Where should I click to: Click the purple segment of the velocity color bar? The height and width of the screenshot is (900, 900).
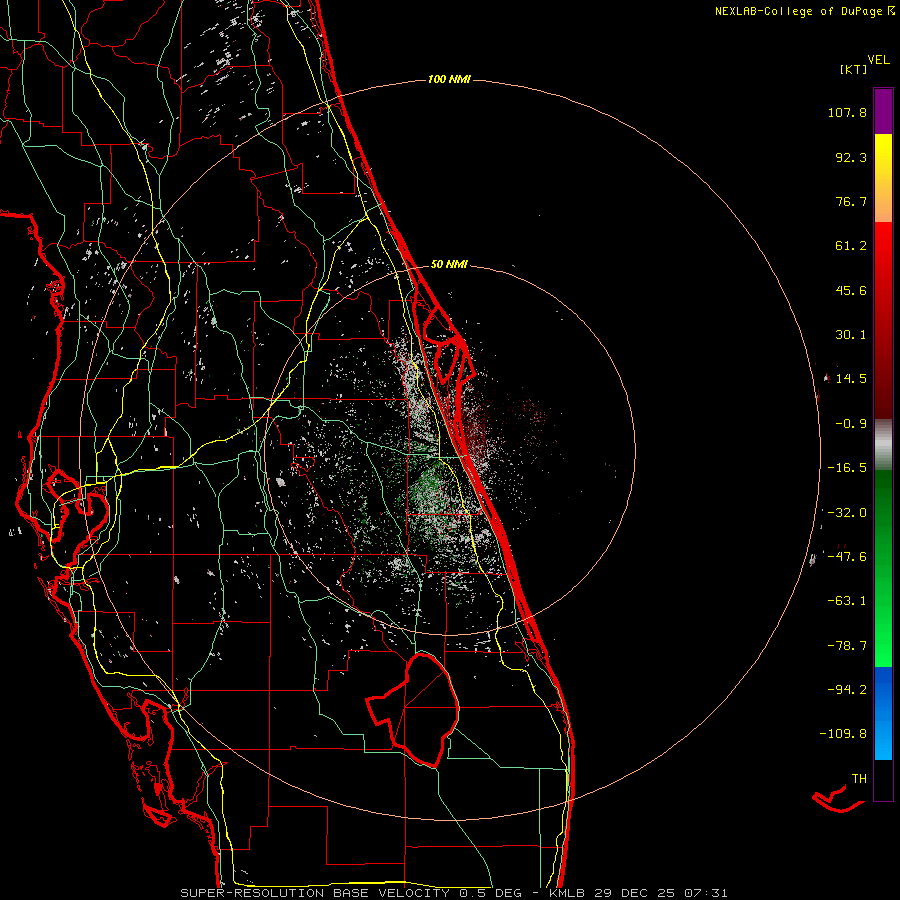click(883, 111)
